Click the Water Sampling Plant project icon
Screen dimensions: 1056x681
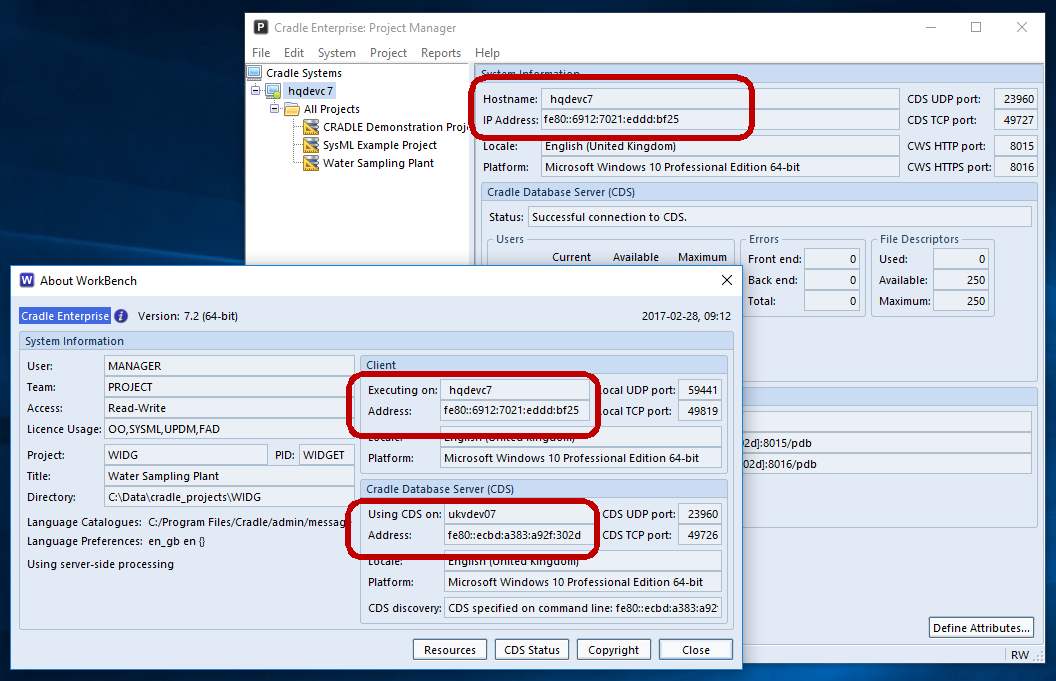[311, 163]
